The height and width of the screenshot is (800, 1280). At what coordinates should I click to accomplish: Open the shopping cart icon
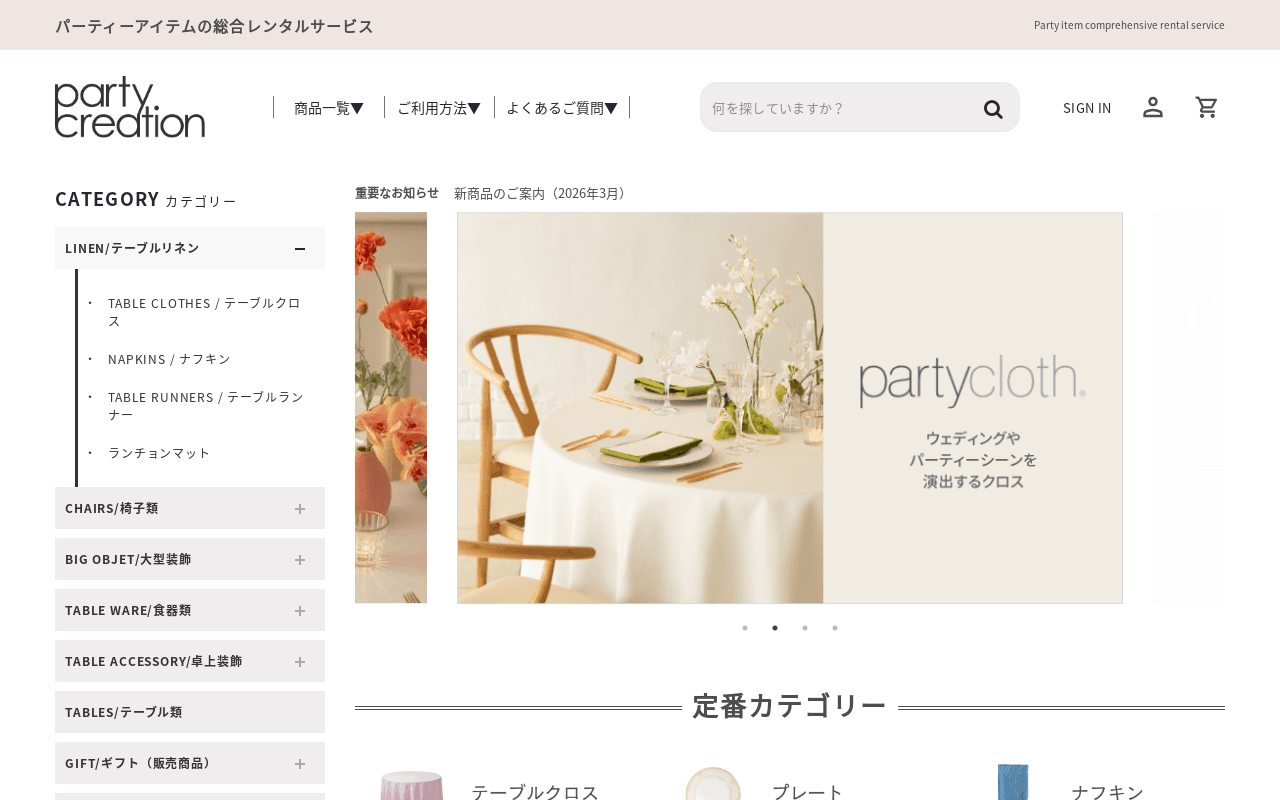point(1207,107)
